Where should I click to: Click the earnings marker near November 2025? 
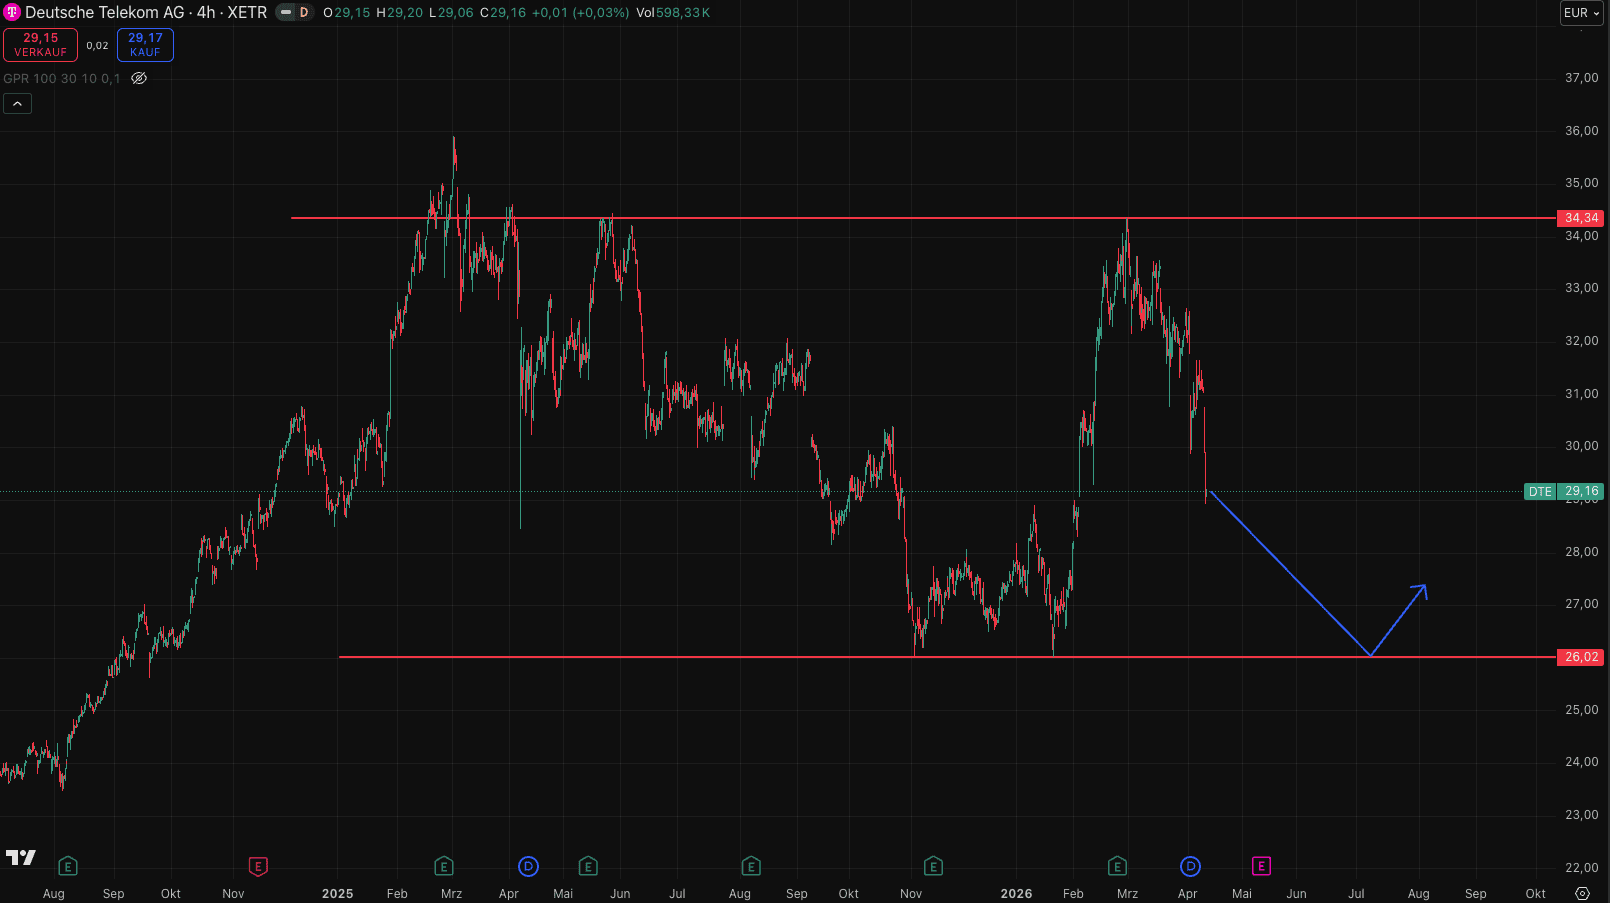pyautogui.click(x=933, y=866)
